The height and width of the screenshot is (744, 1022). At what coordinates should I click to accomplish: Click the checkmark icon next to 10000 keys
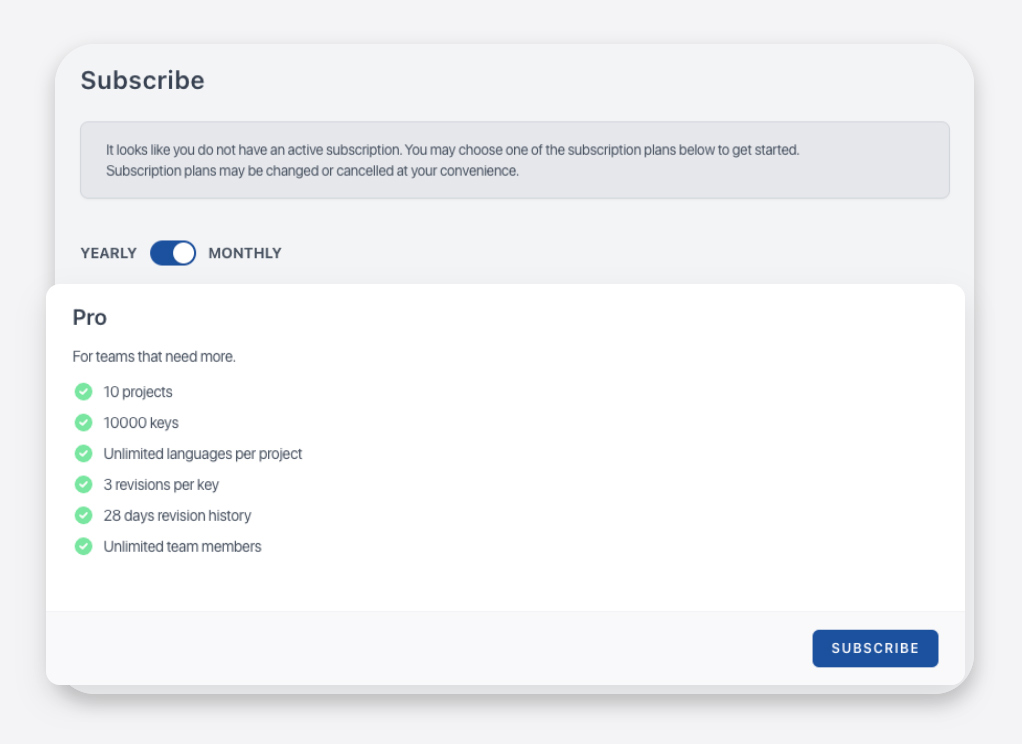(x=84, y=423)
